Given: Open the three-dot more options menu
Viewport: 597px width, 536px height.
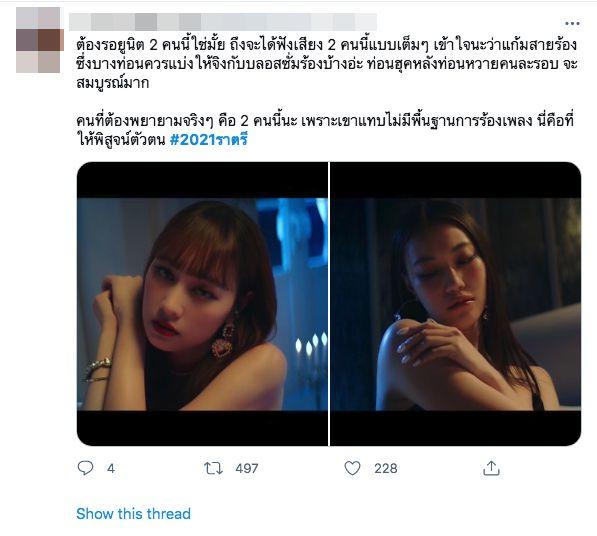Looking at the screenshot, I should pos(572,24).
